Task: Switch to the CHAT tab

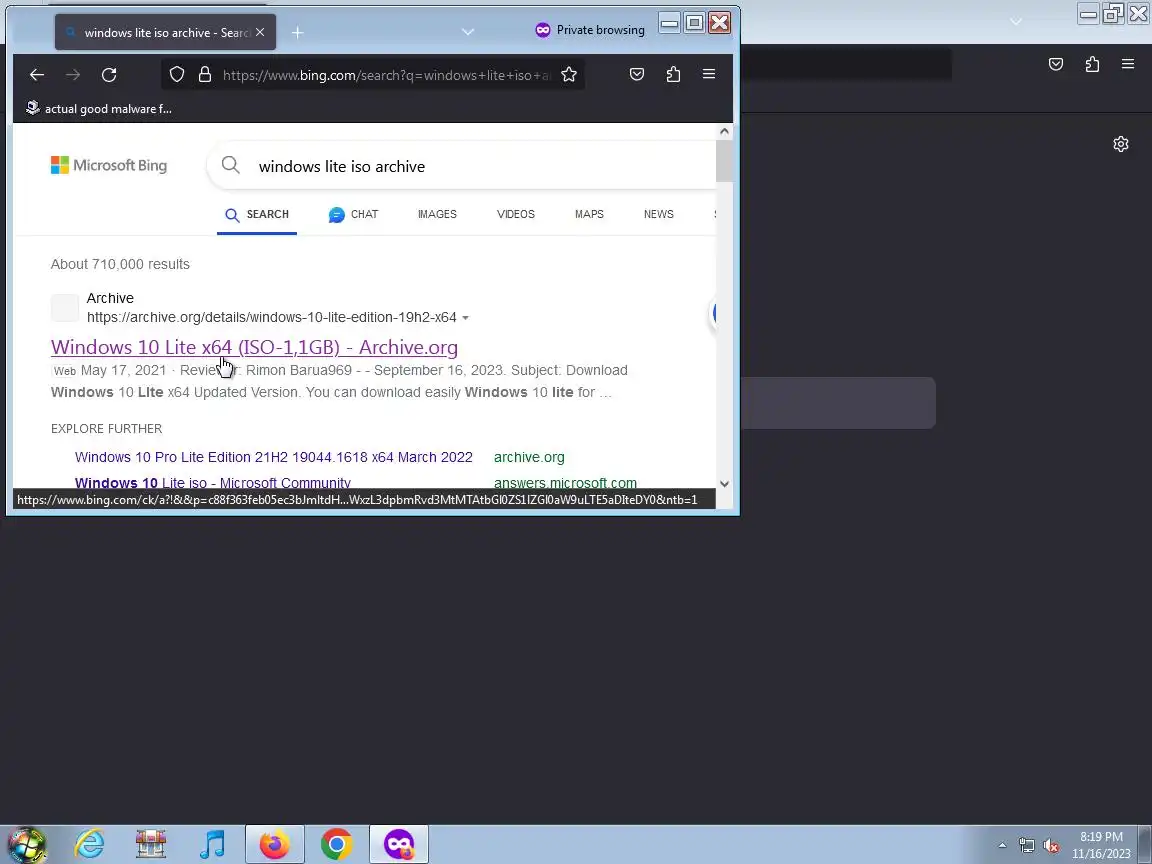Action: point(353,215)
